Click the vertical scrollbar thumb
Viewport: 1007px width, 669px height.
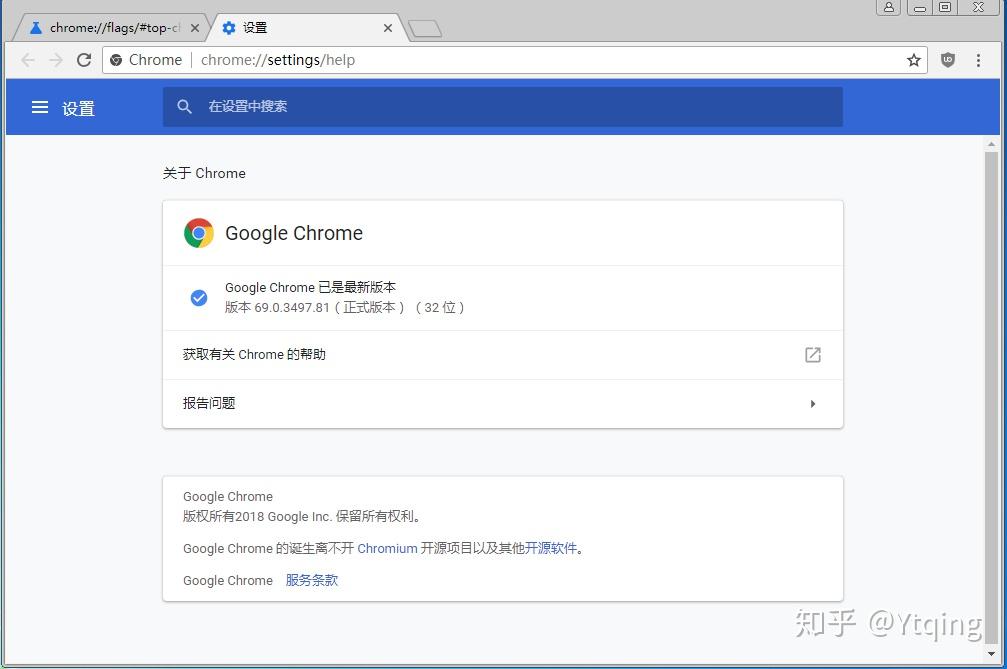pos(992,396)
